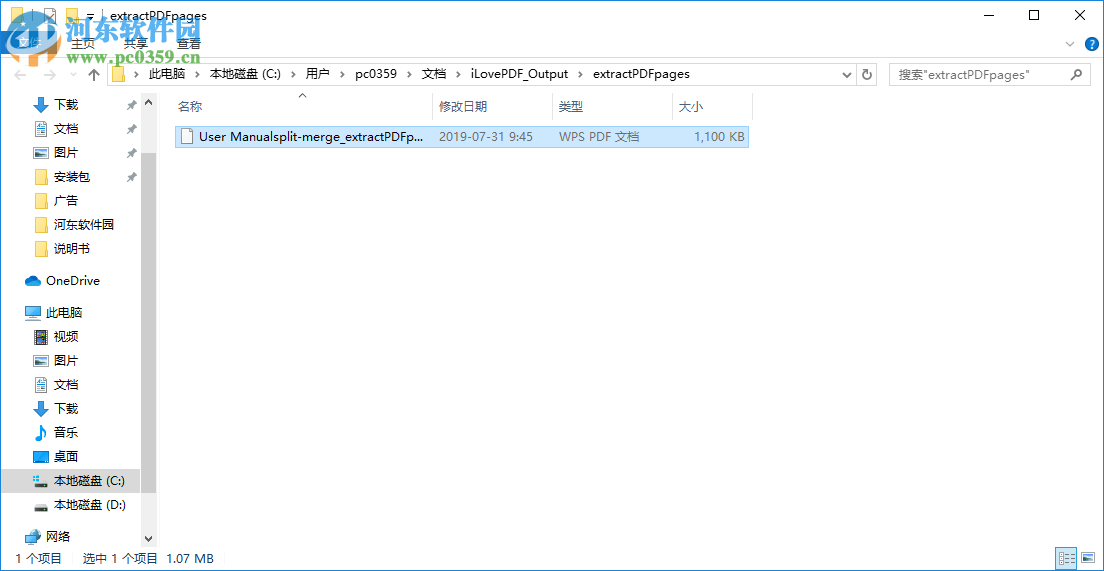Navigate up one folder level arrow
The width and height of the screenshot is (1104, 571).
pyautogui.click(x=94, y=74)
